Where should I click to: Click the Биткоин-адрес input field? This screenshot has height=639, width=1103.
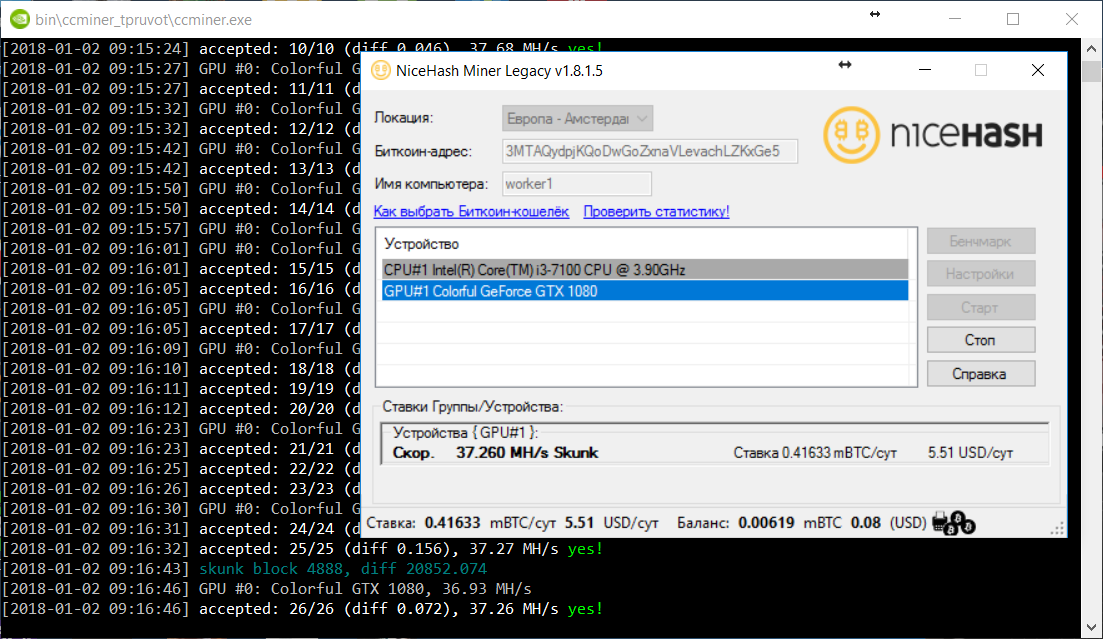click(x=650, y=151)
